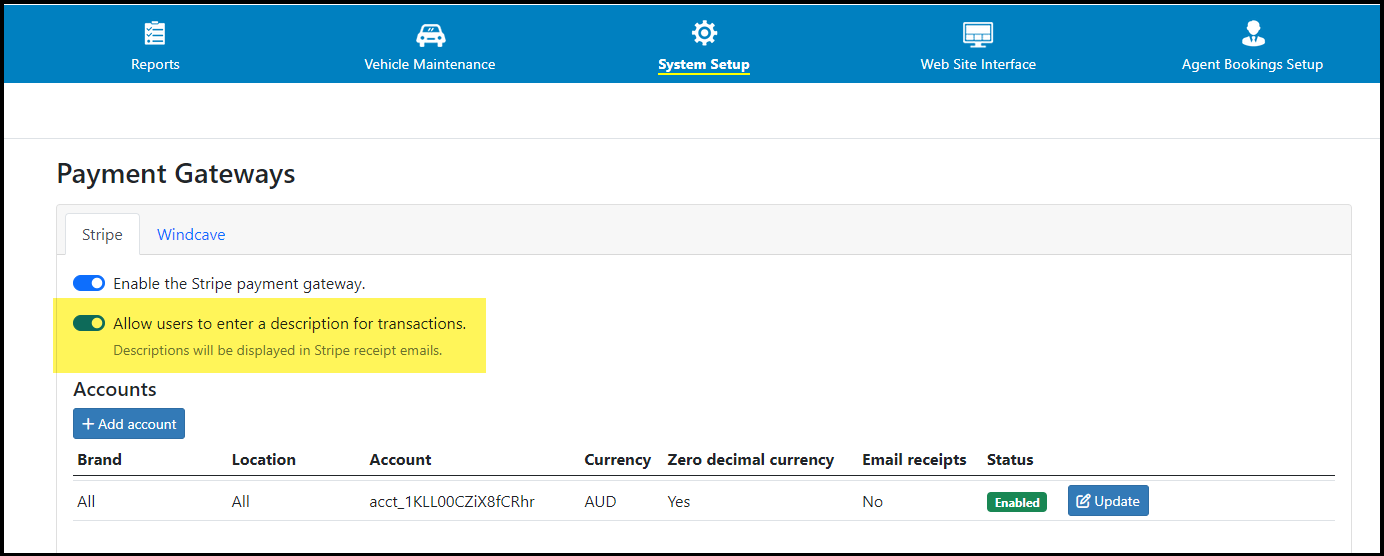Image resolution: width=1384 pixels, height=556 pixels.
Task: Open the Reports menu label
Action: pyautogui.click(x=155, y=64)
